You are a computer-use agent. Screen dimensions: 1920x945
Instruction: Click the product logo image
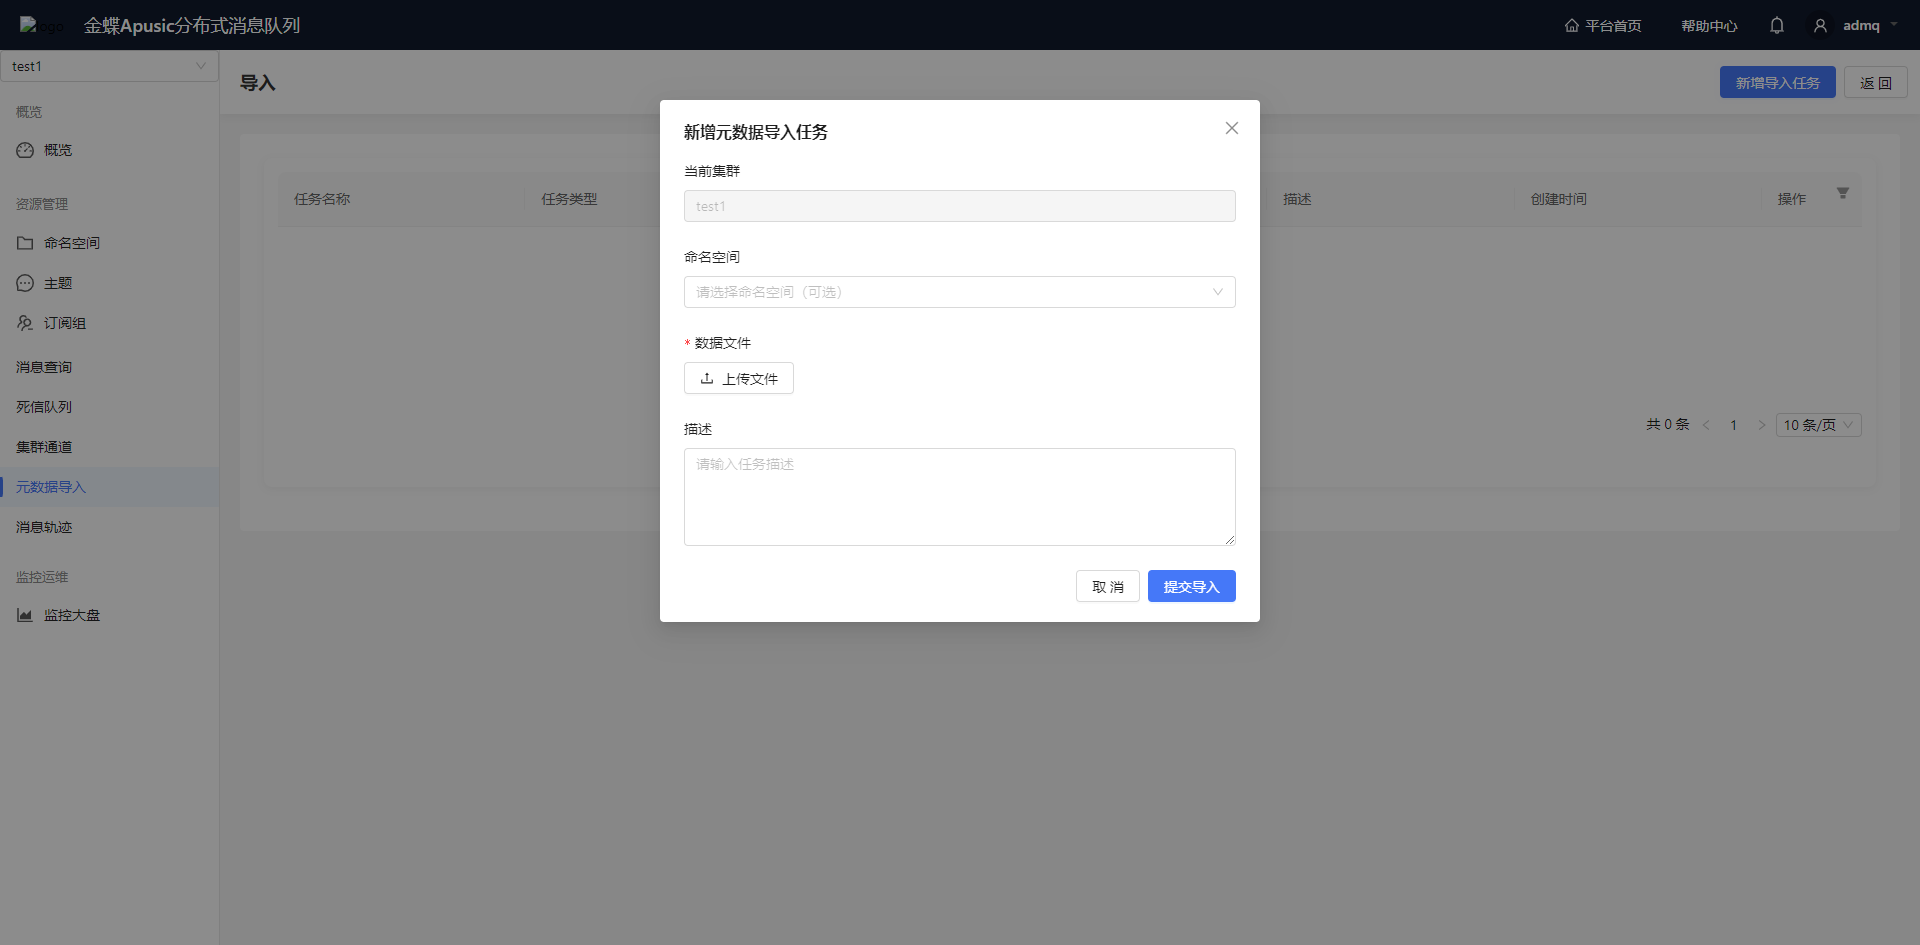point(40,25)
